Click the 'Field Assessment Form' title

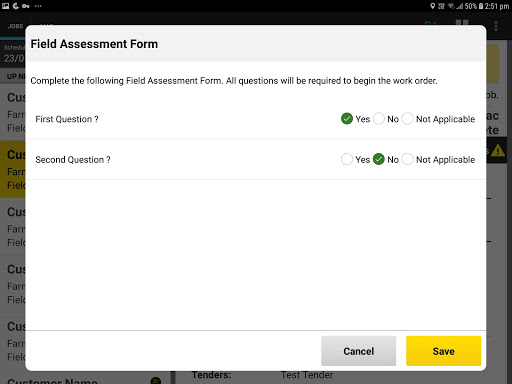[94, 44]
